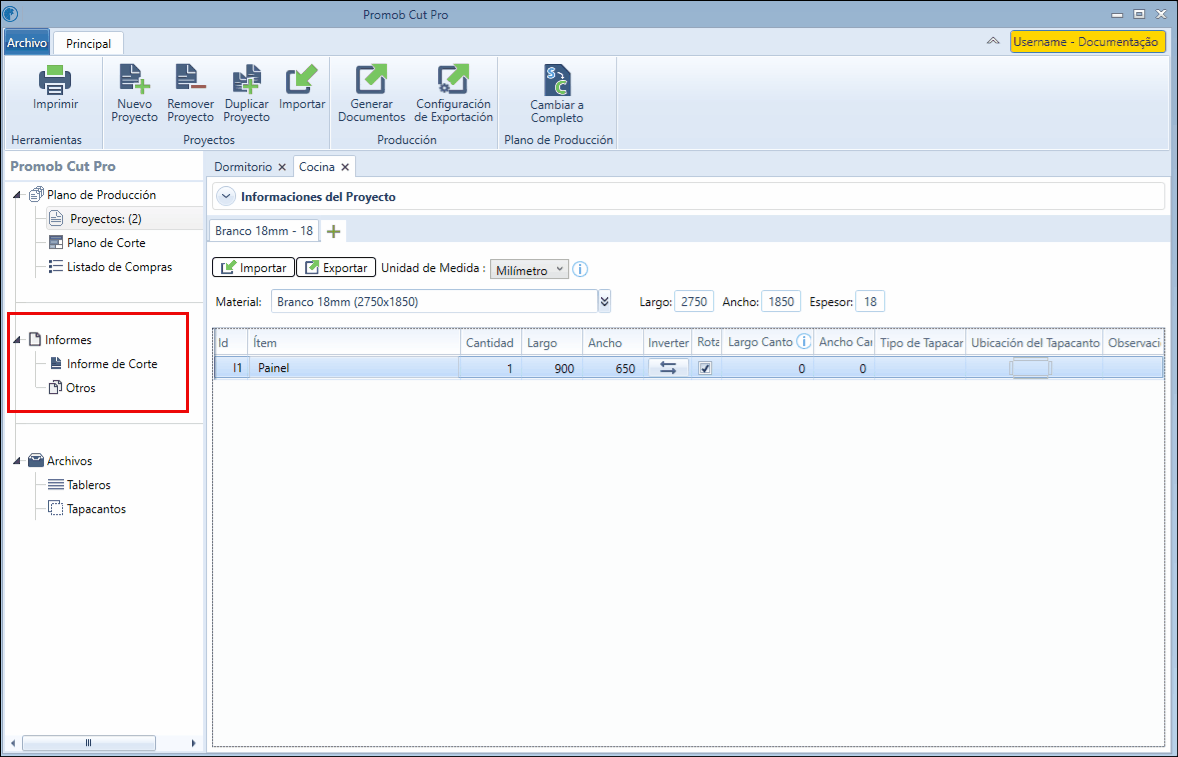Click the ribbon Importar icon

302,80
